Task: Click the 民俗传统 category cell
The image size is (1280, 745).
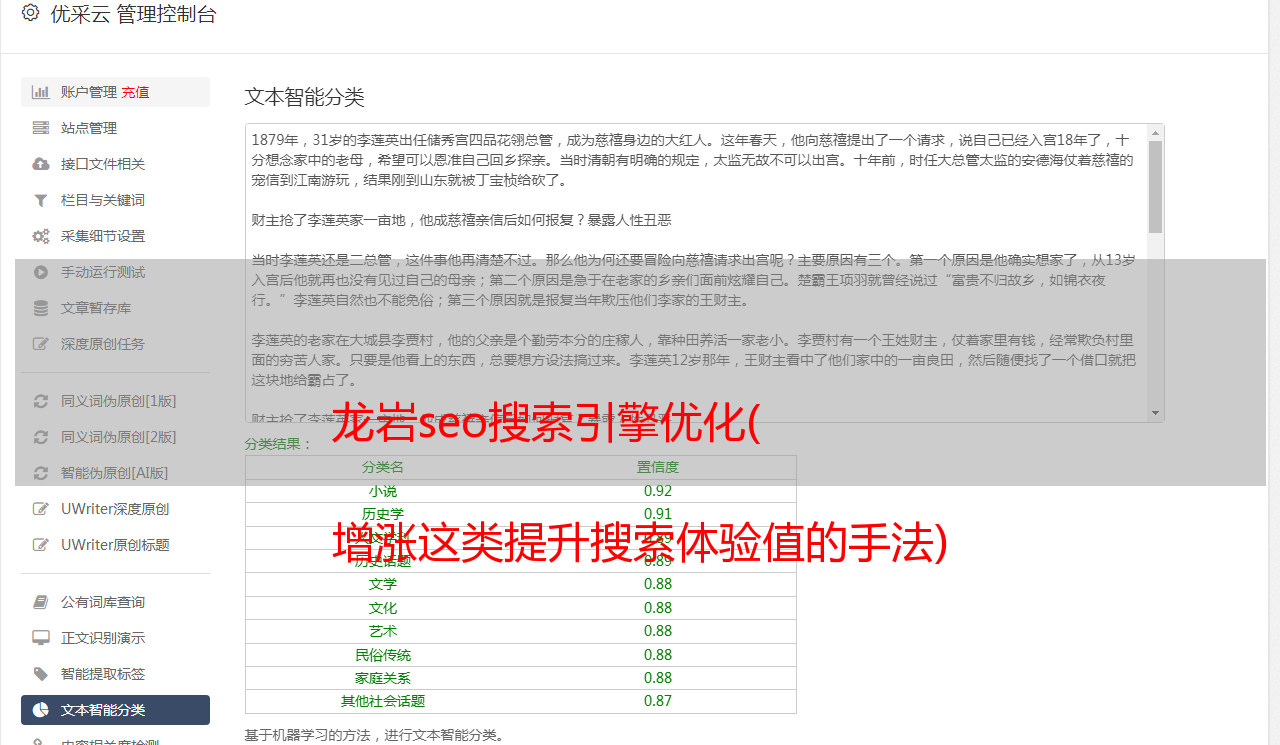Action: [x=383, y=655]
